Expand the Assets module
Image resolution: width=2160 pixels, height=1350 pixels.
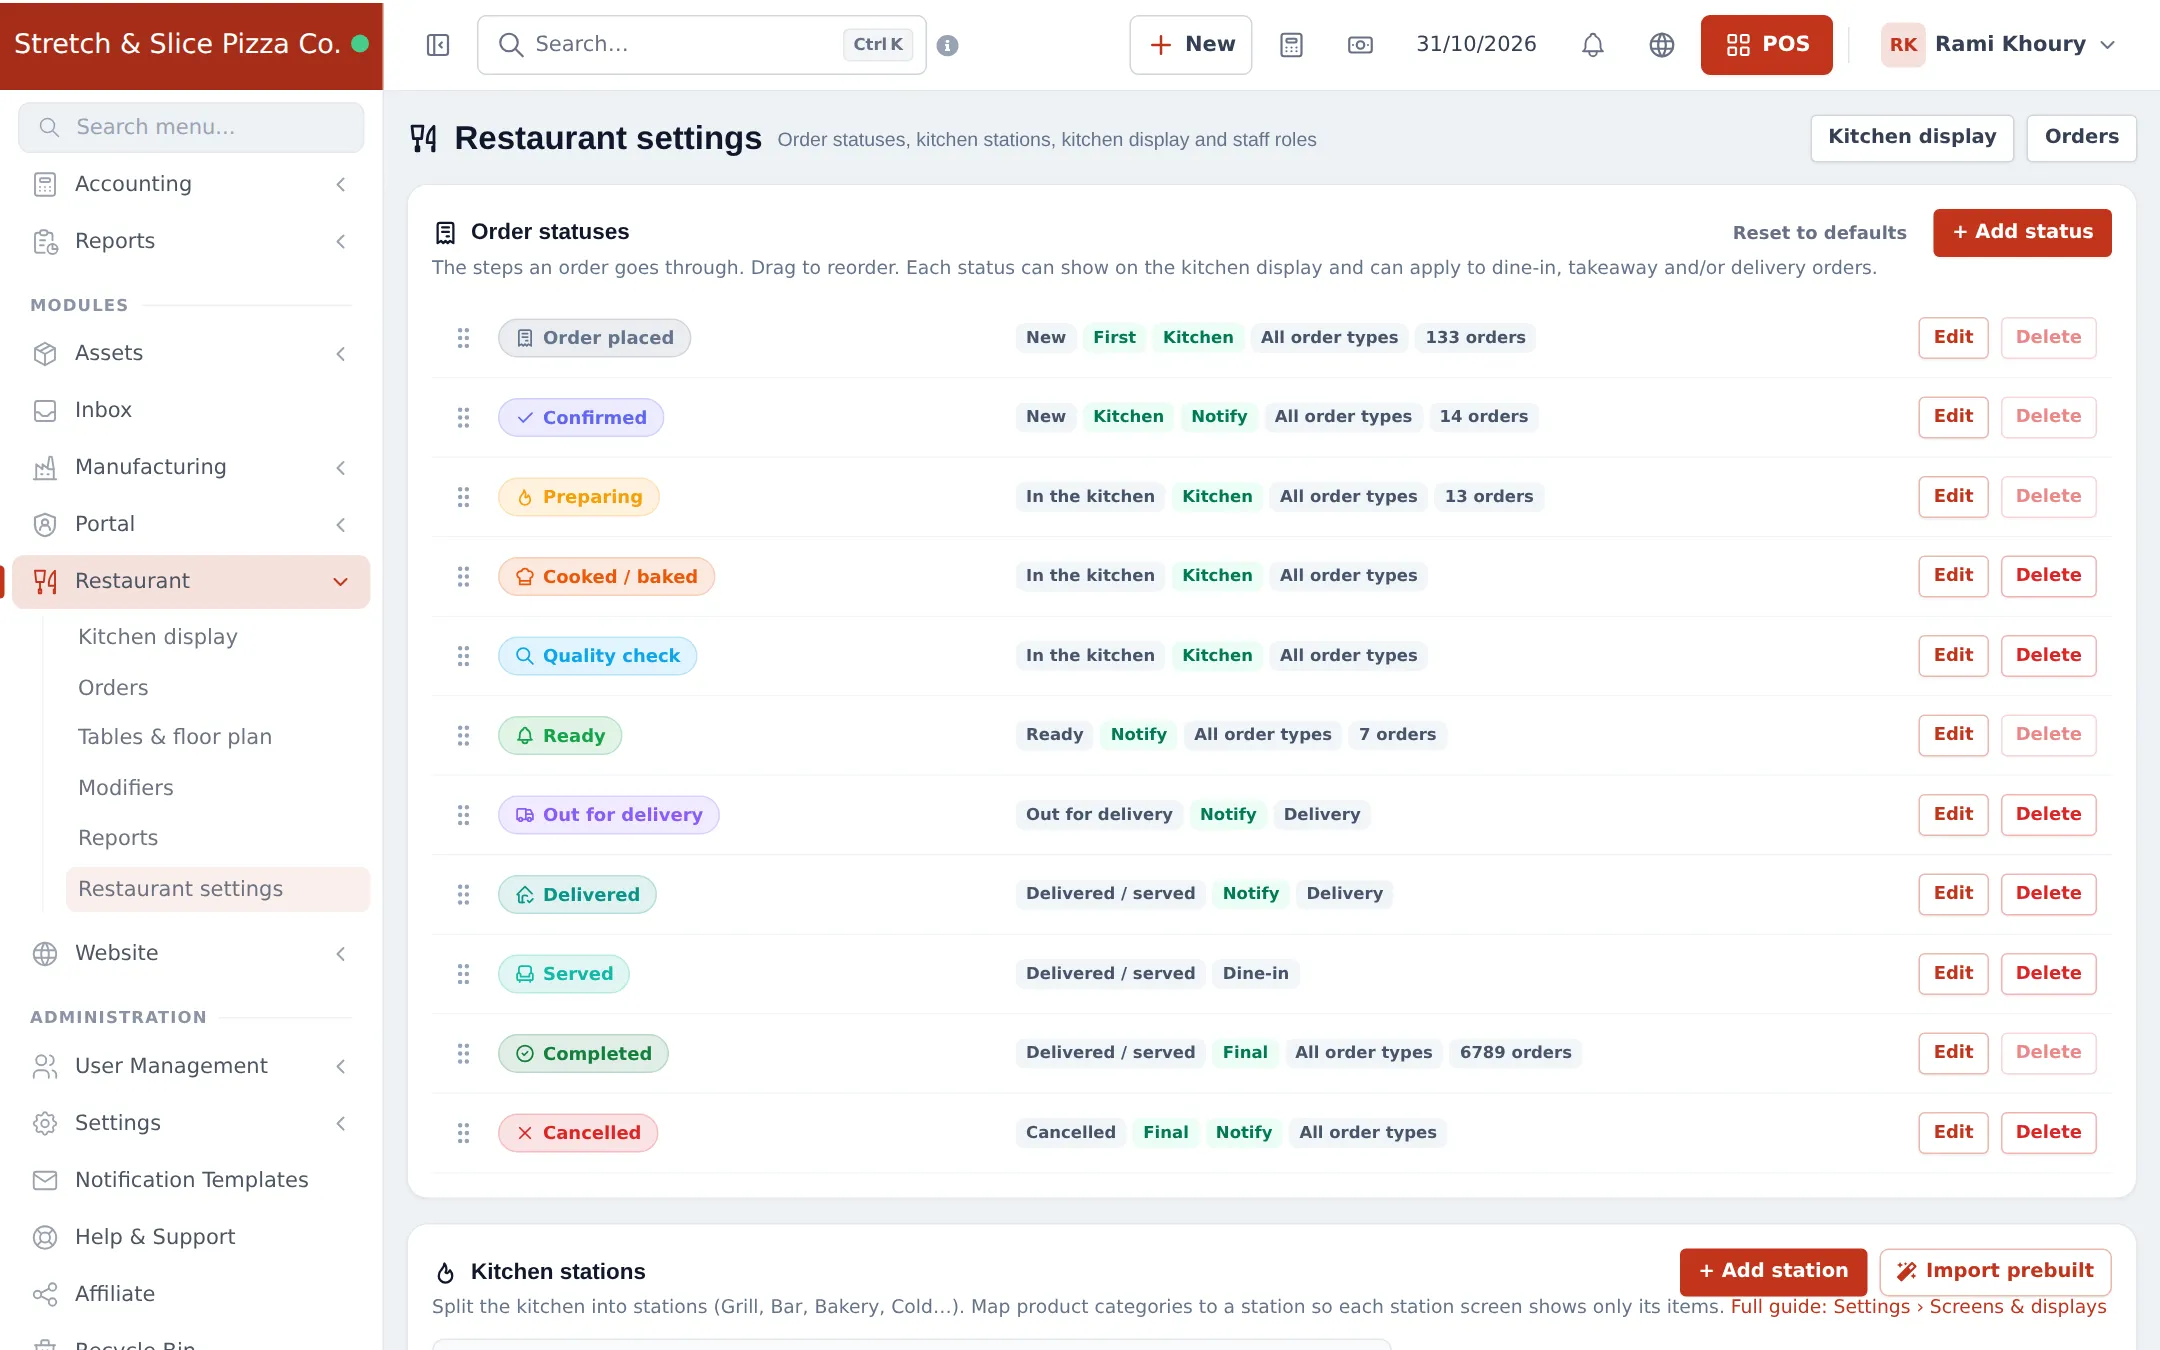coord(341,354)
